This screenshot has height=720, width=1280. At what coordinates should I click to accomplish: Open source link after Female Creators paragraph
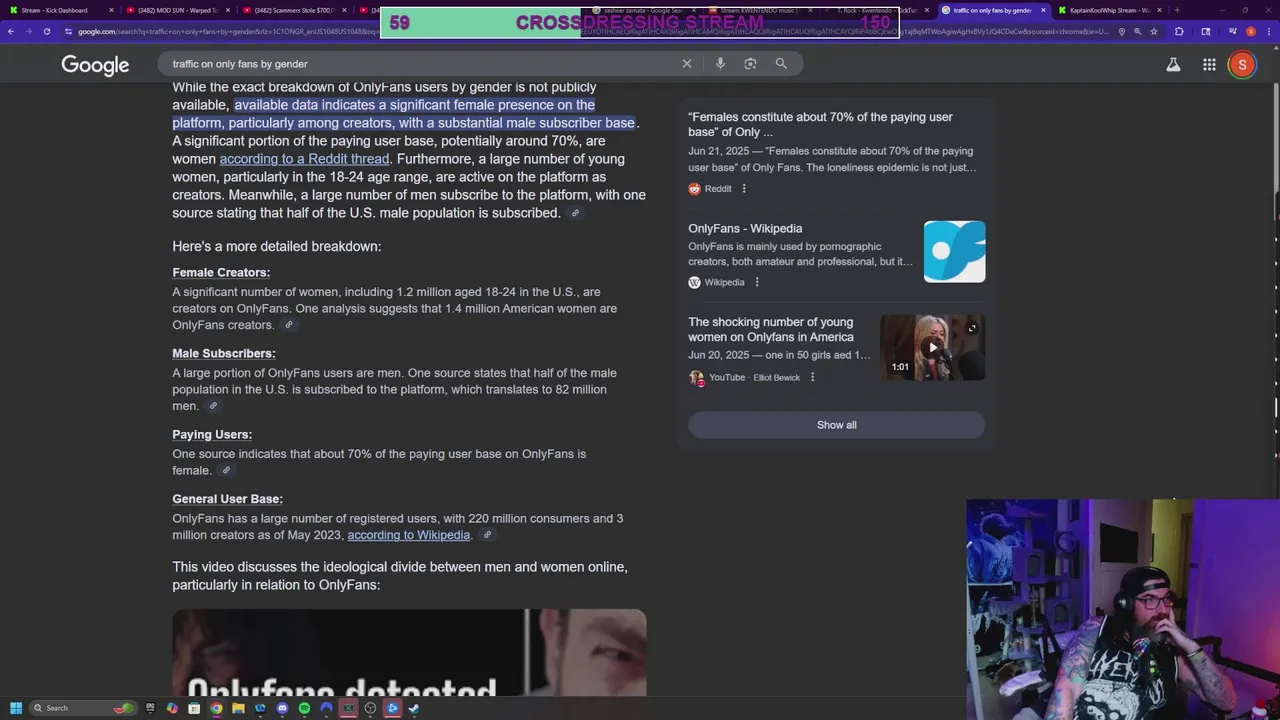pyautogui.click(x=289, y=325)
